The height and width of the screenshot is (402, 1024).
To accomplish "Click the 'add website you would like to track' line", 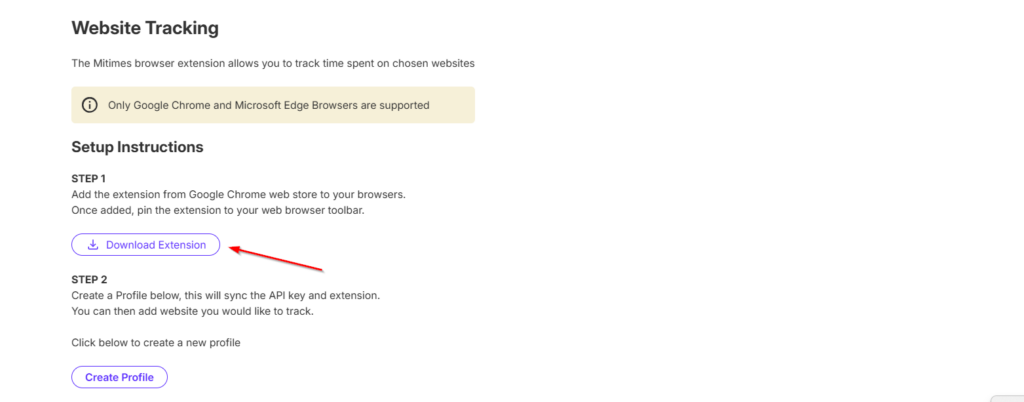I will (202, 313).
